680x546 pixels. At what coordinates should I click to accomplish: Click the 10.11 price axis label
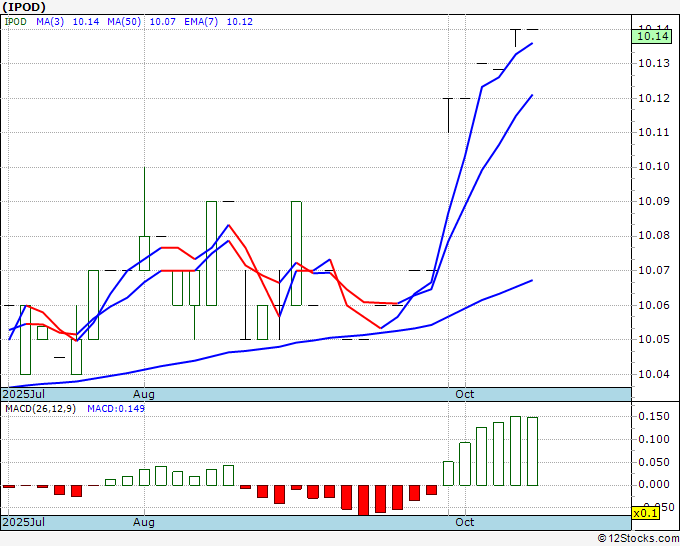tap(654, 132)
